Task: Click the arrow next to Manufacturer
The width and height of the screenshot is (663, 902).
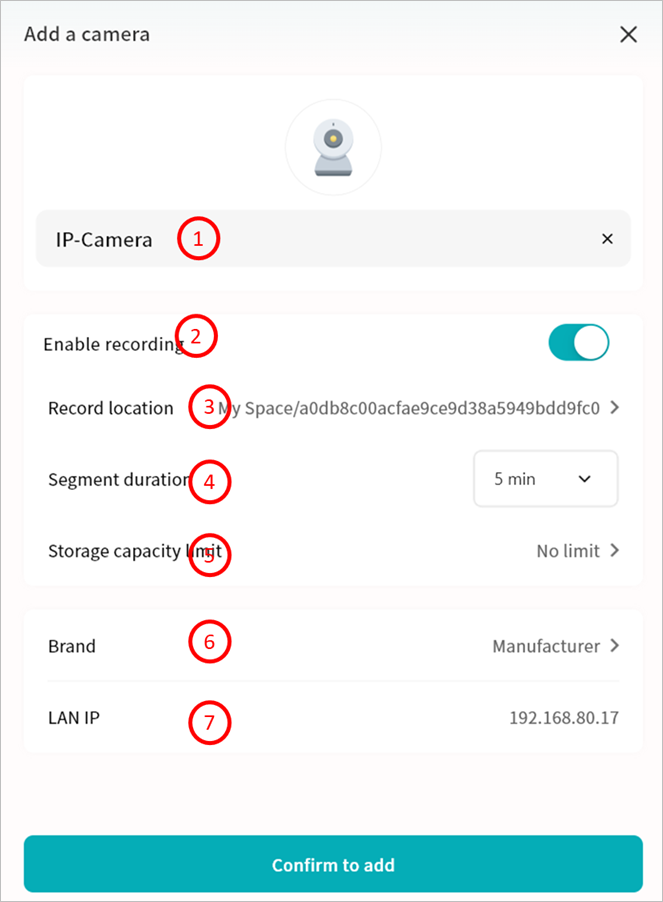Action: [x=614, y=646]
